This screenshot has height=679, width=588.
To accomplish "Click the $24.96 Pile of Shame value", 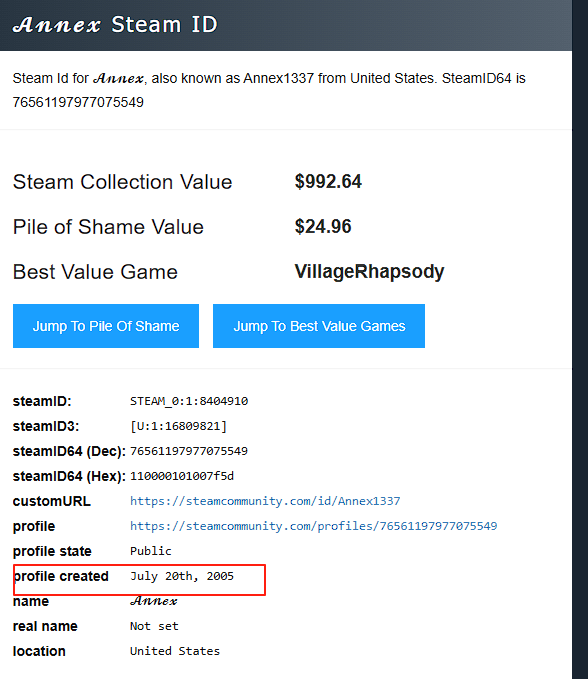I will tap(323, 226).
